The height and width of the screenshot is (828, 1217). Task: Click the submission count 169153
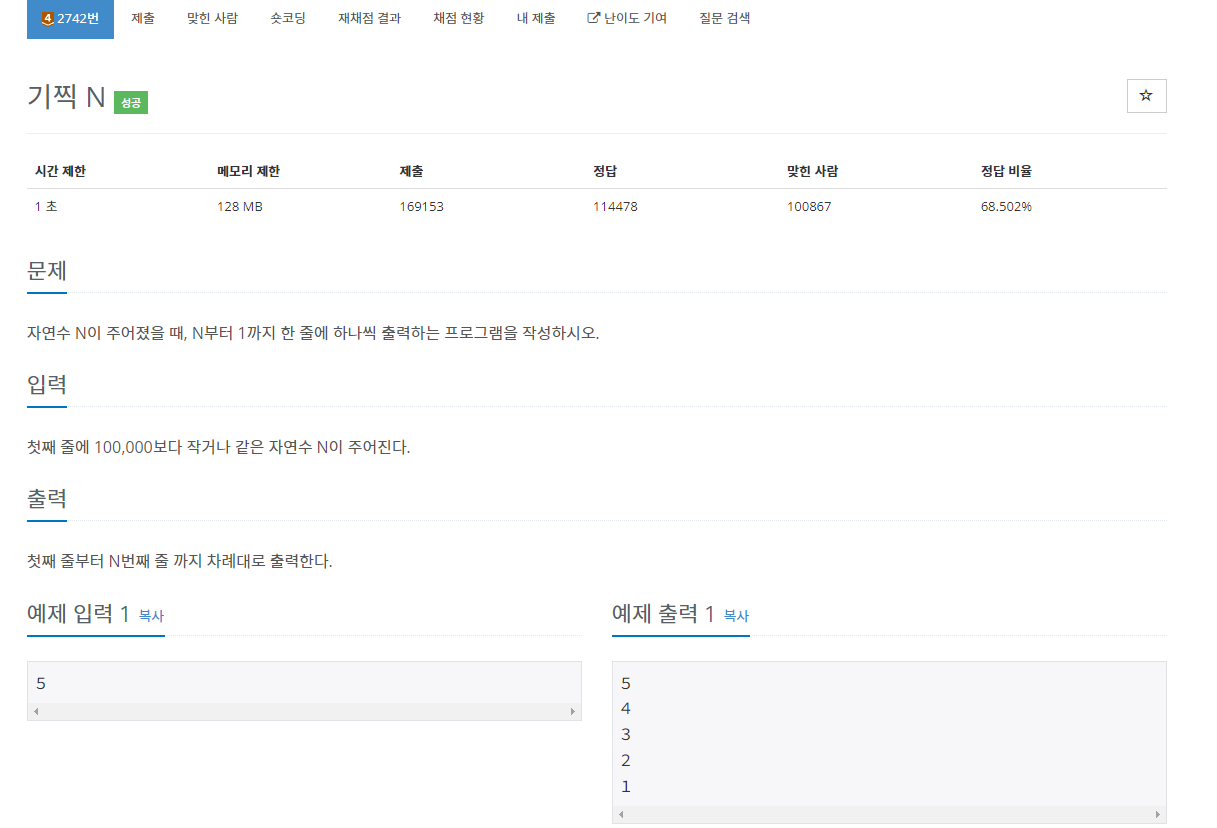coord(421,207)
